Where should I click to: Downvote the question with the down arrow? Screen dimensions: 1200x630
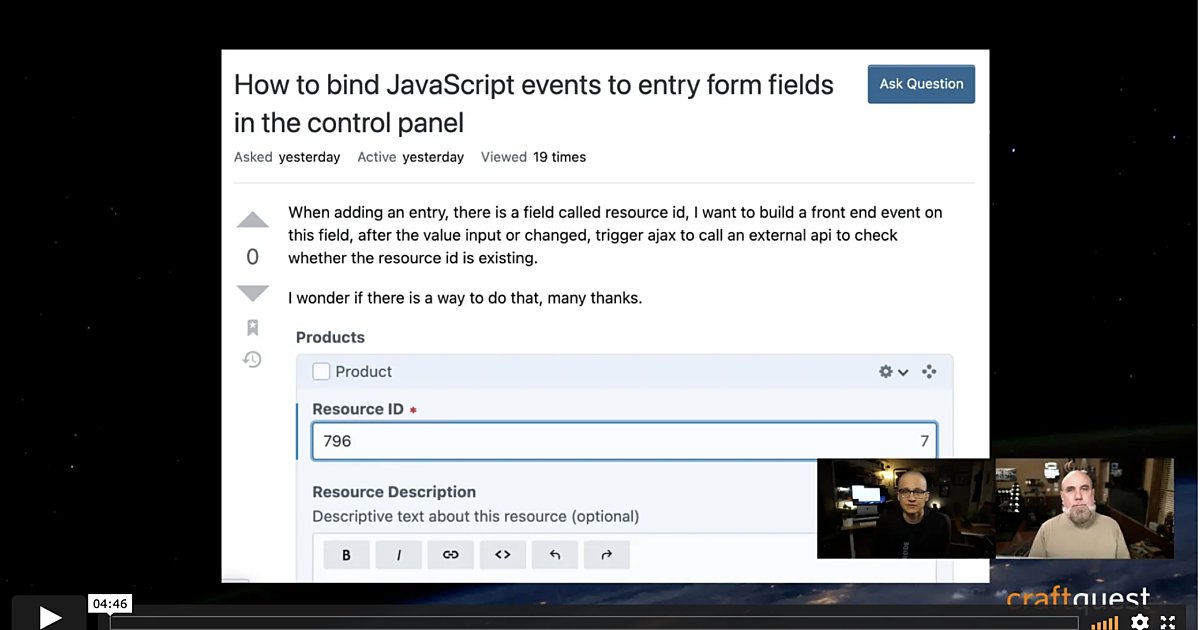tap(252, 292)
